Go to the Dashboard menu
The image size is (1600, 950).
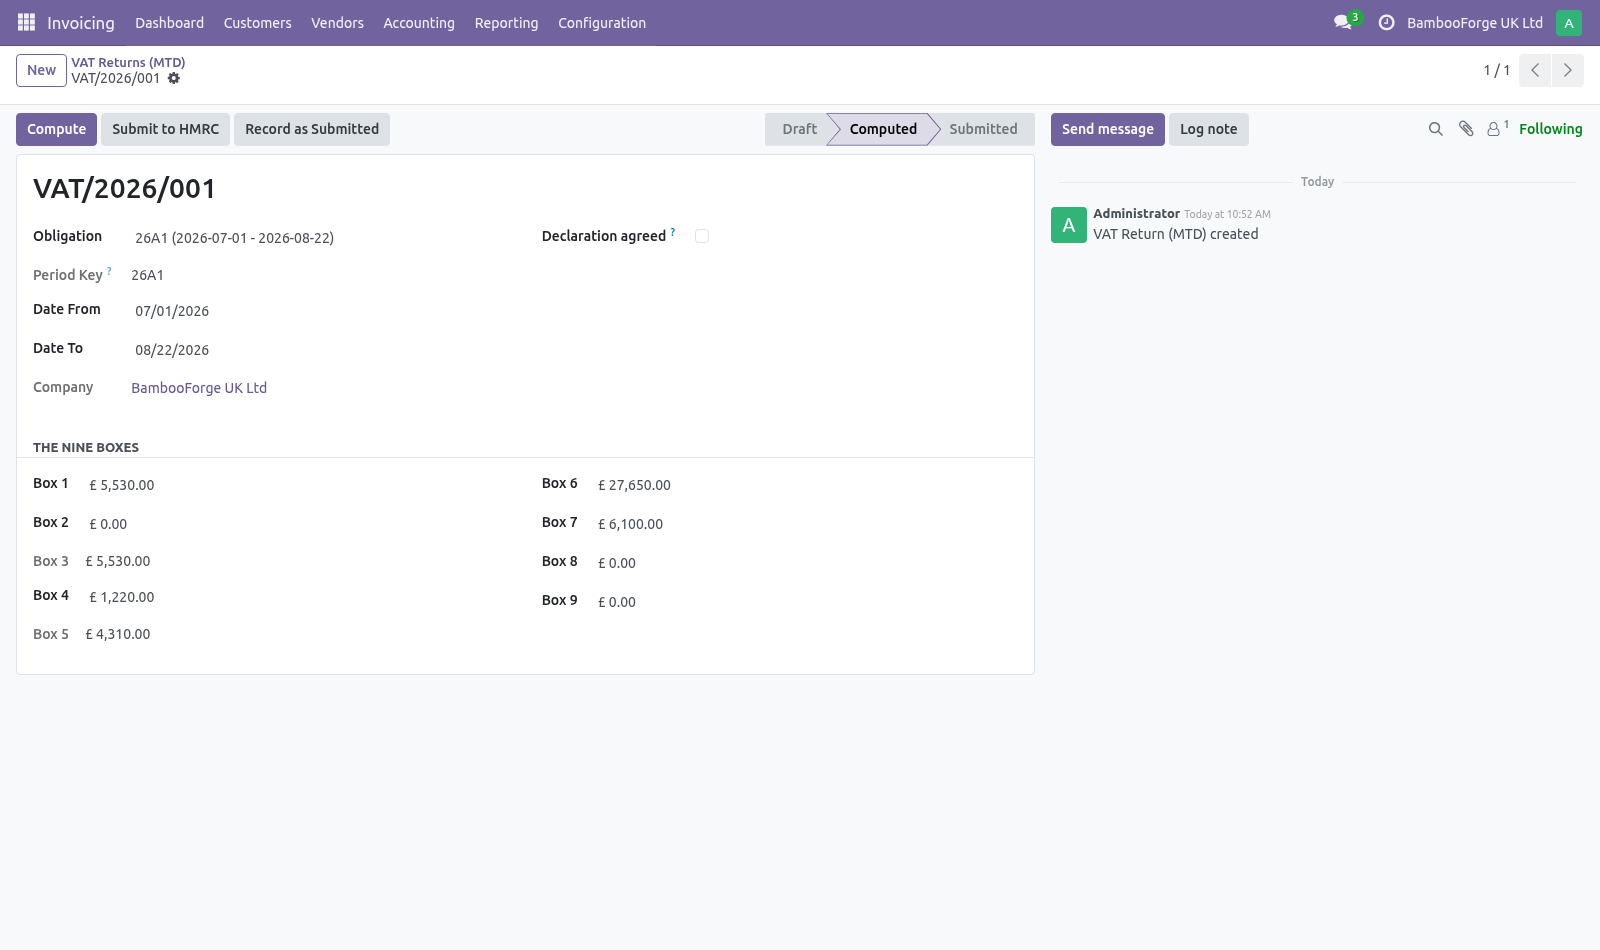coord(170,22)
